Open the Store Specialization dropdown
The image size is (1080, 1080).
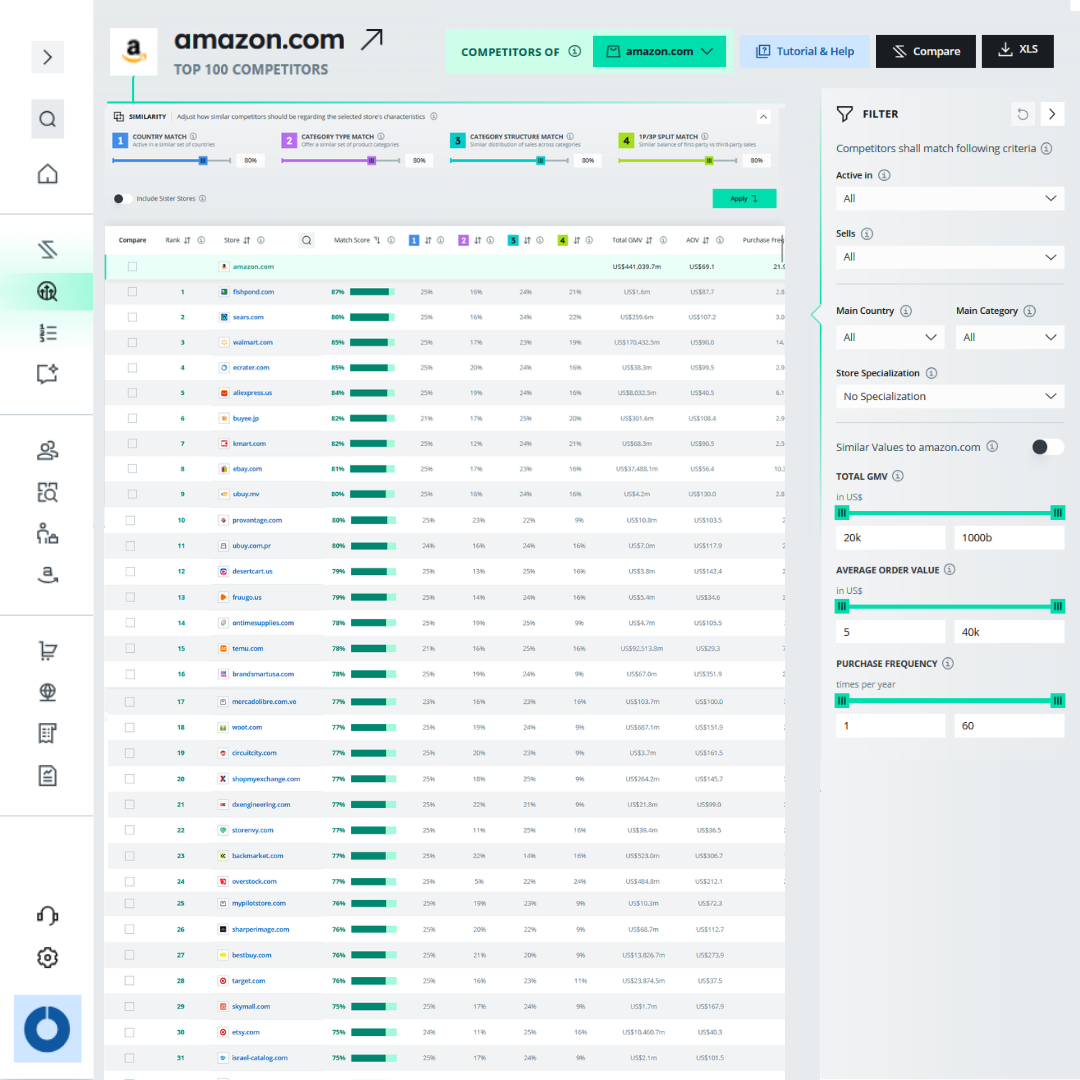click(x=950, y=397)
